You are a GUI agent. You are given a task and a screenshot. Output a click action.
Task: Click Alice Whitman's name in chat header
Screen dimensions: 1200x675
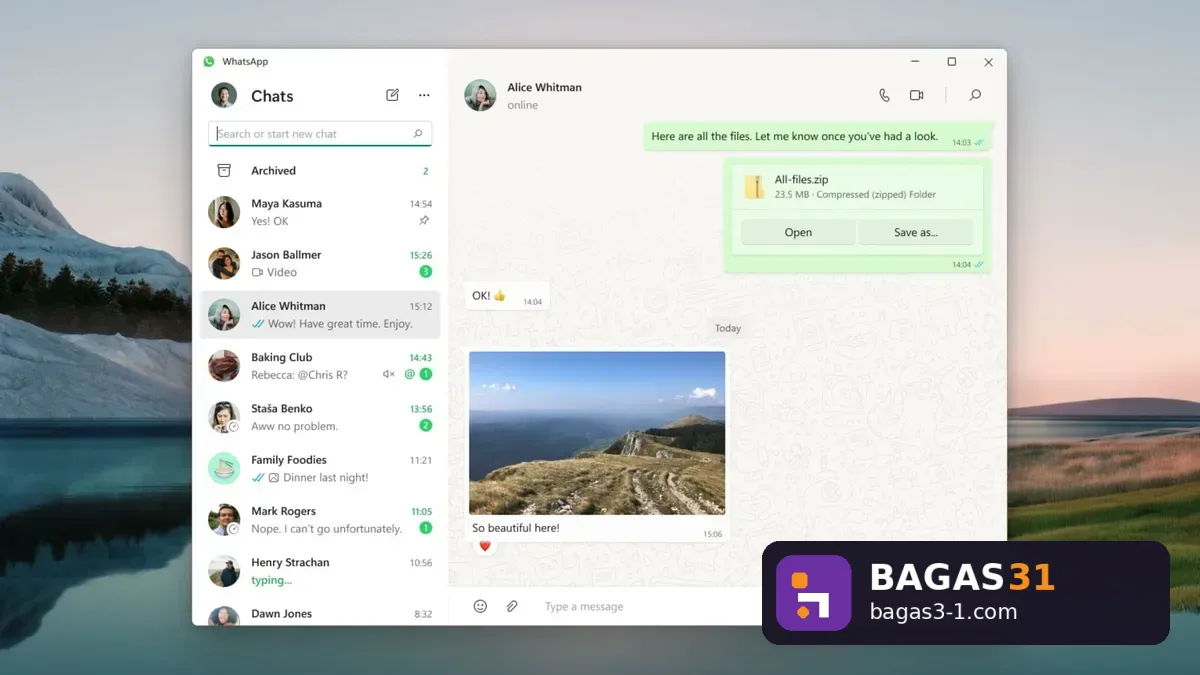tap(544, 87)
